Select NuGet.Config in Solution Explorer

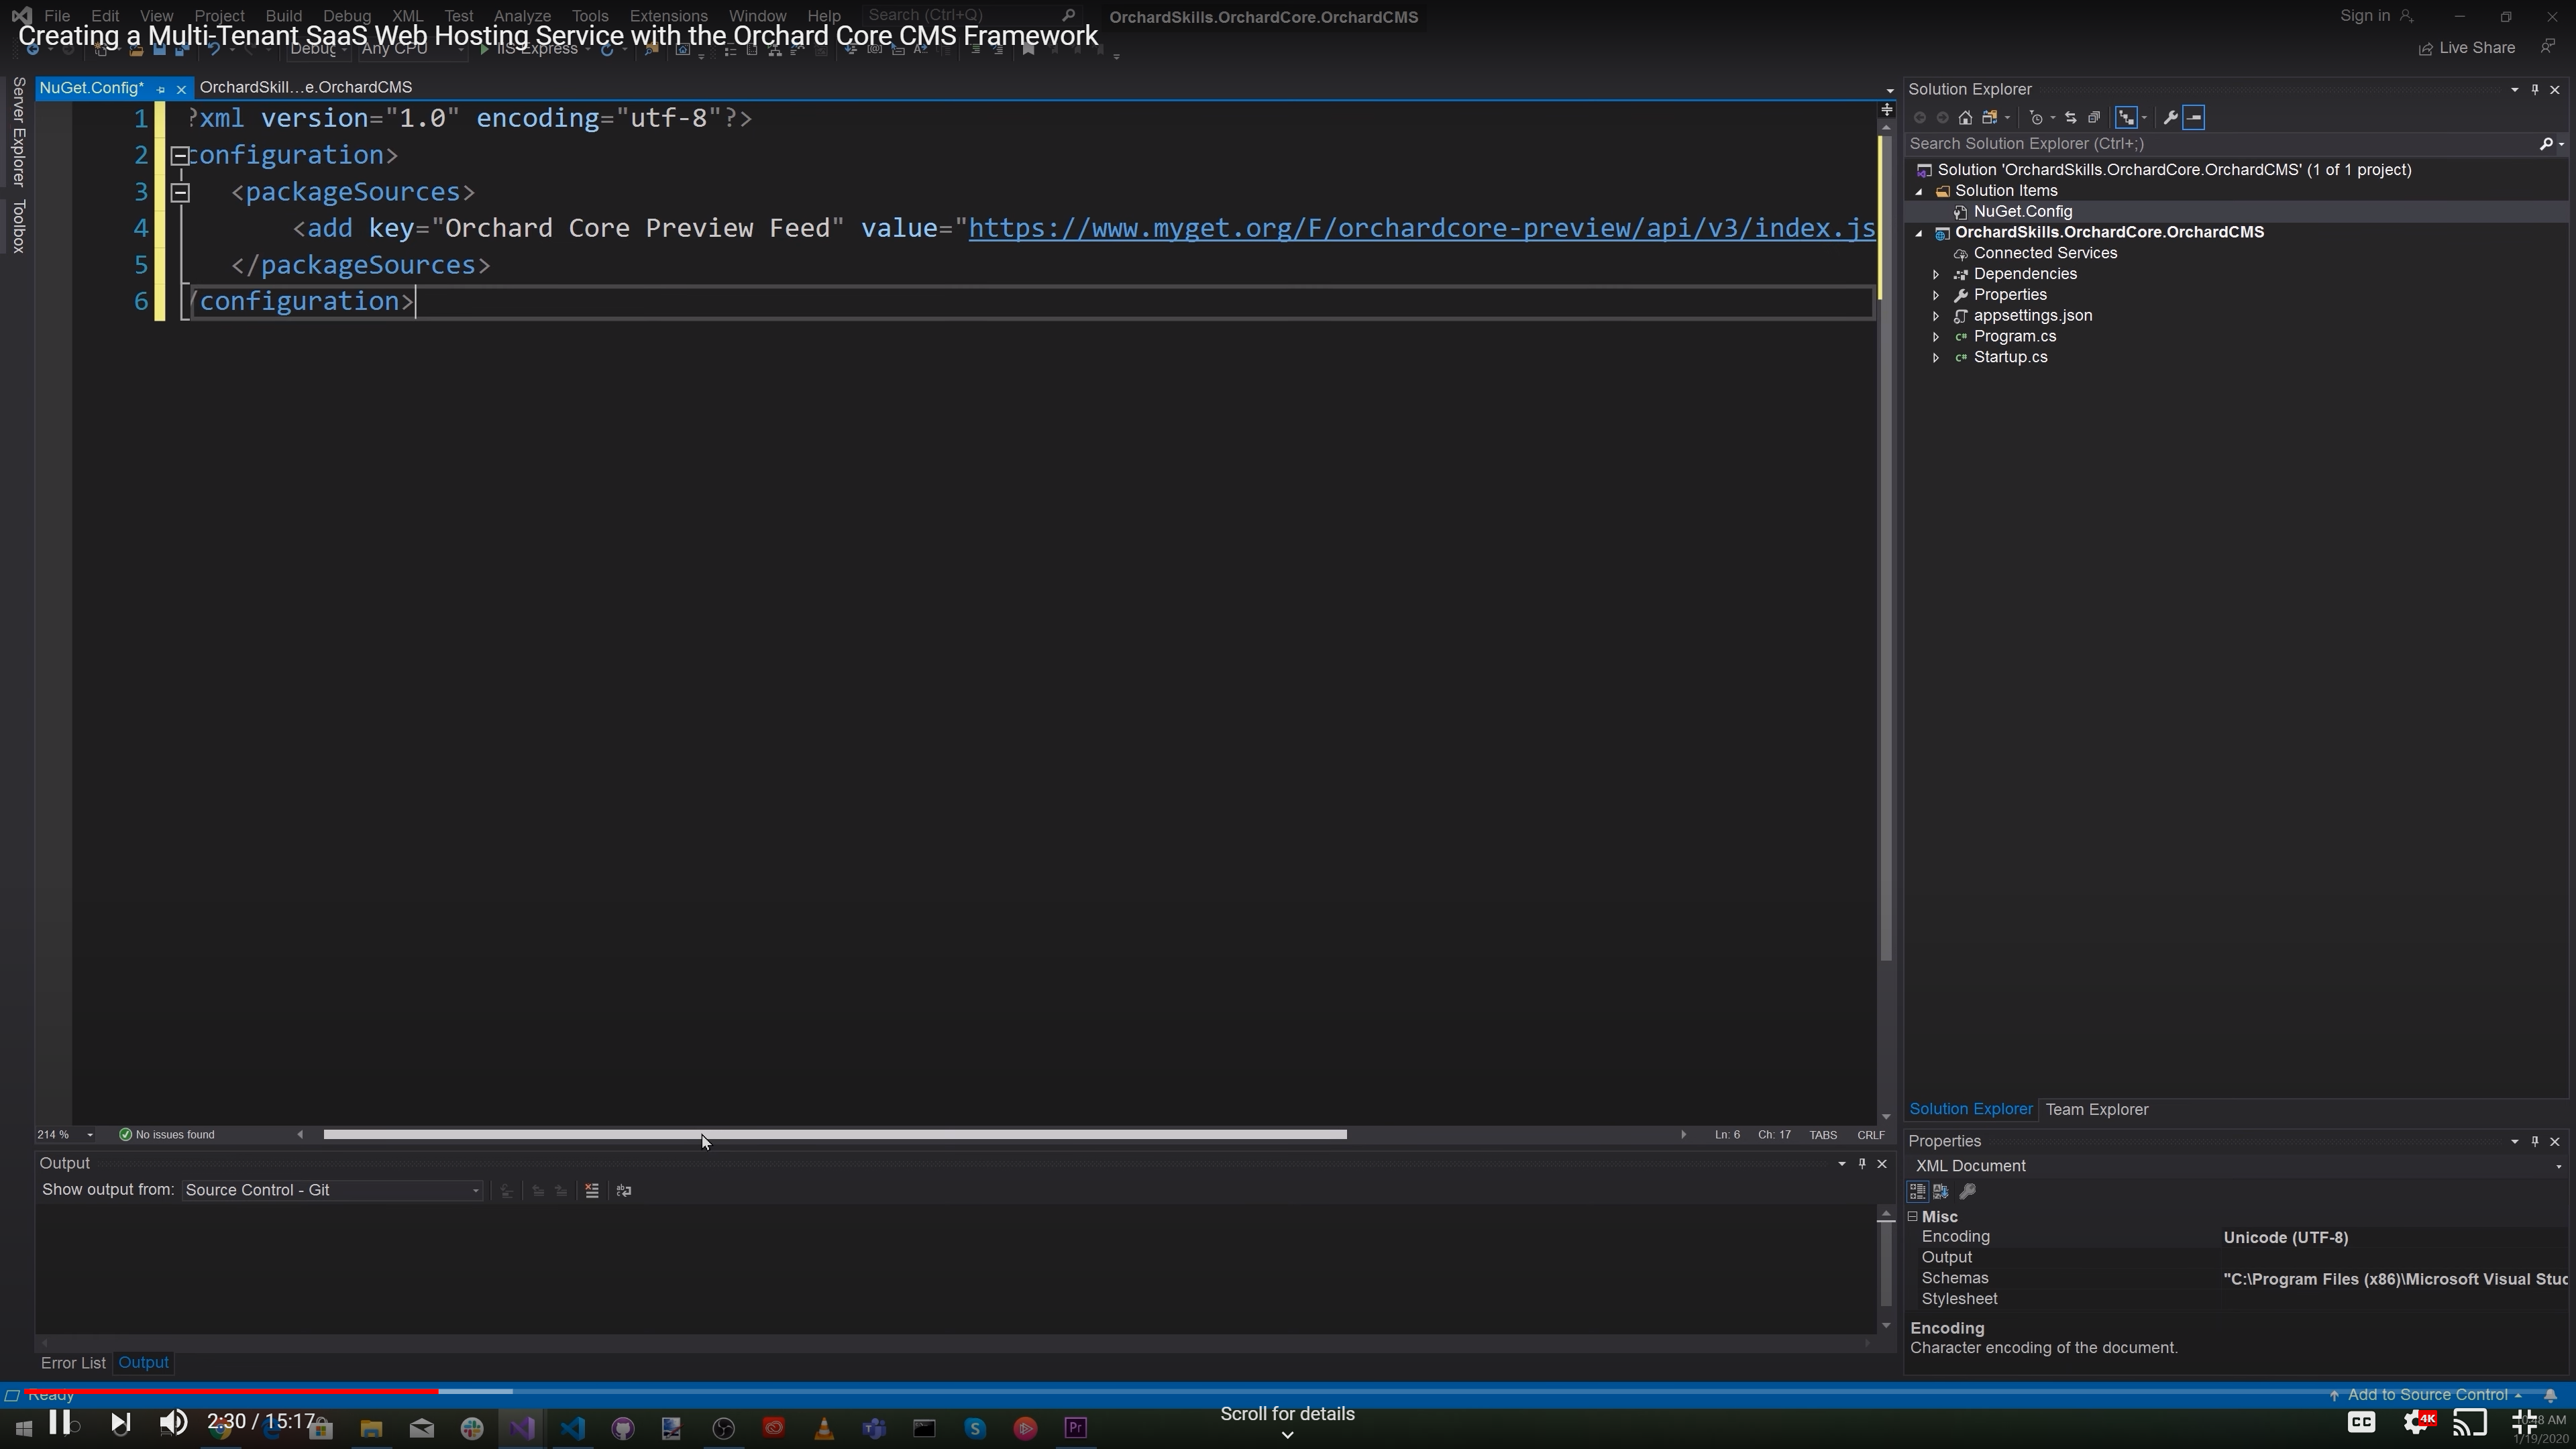pyautogui.click(x=2022, y=212)
